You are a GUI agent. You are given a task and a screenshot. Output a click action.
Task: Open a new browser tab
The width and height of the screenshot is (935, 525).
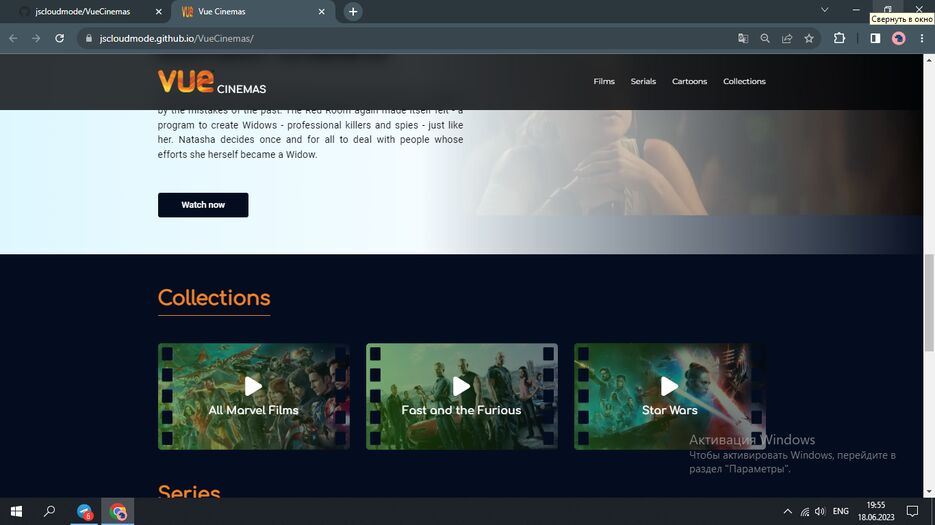[x=353, y=11]
